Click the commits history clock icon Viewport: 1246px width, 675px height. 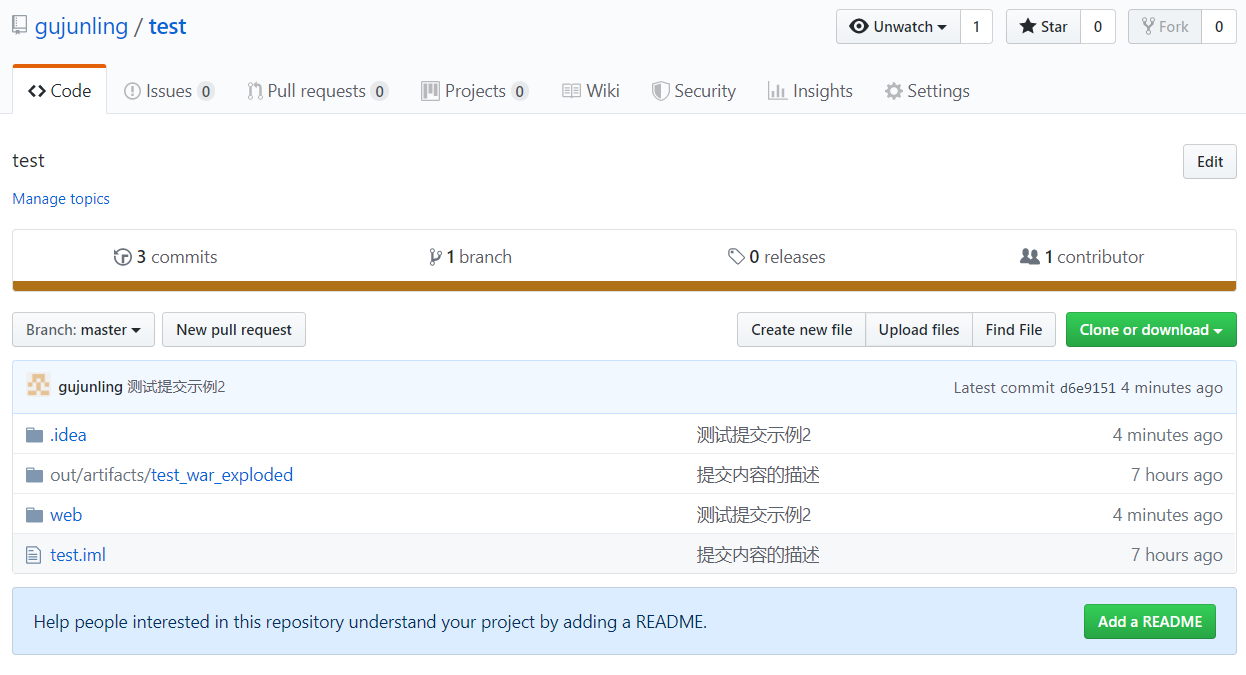[x=123, y=257]
